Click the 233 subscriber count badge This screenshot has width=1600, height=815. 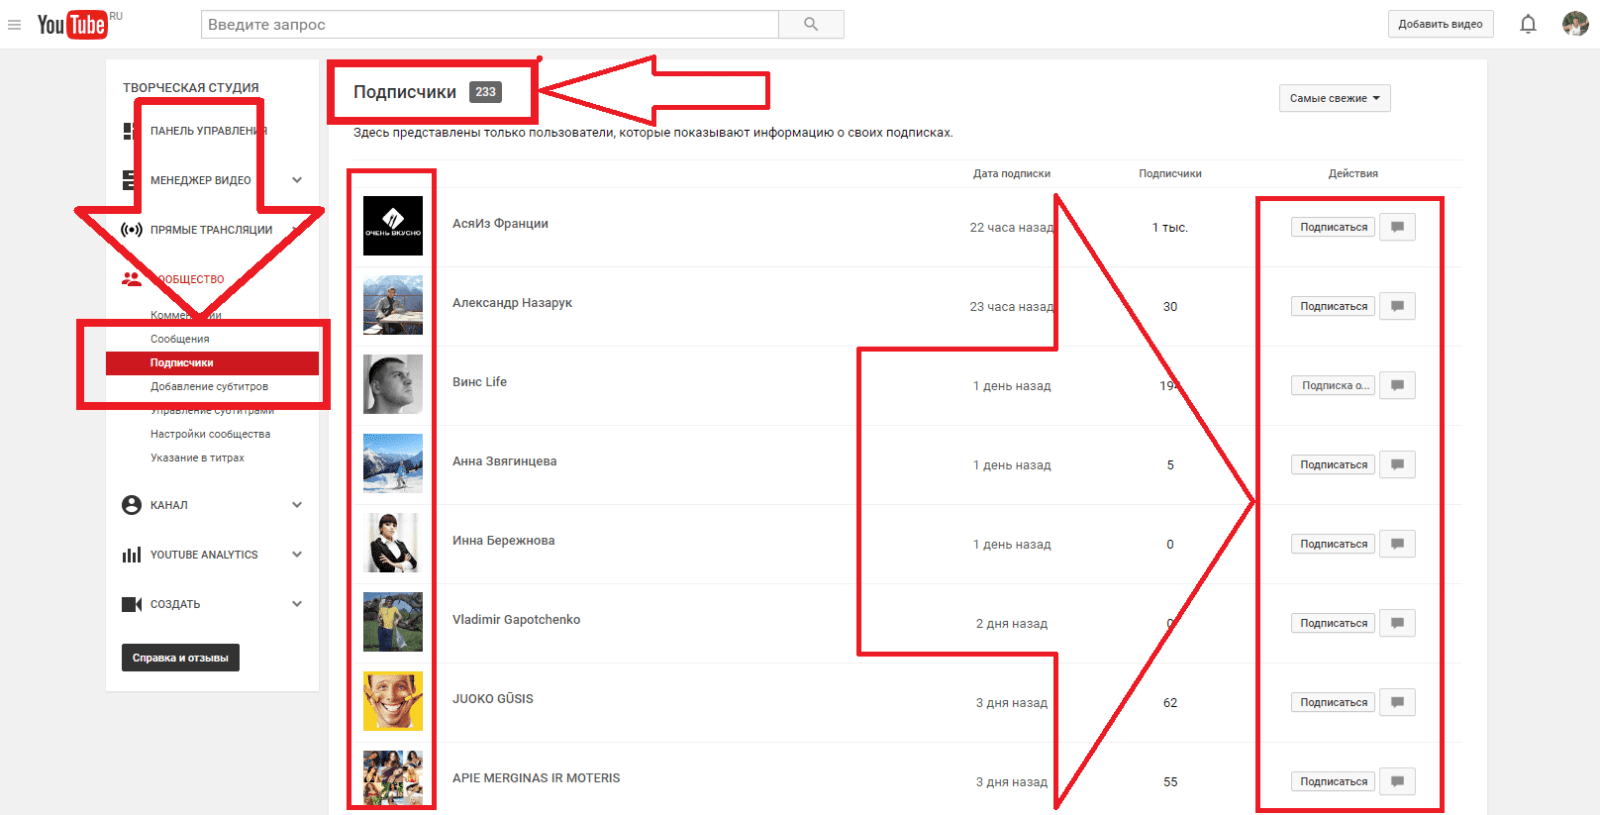pos(485,92)
